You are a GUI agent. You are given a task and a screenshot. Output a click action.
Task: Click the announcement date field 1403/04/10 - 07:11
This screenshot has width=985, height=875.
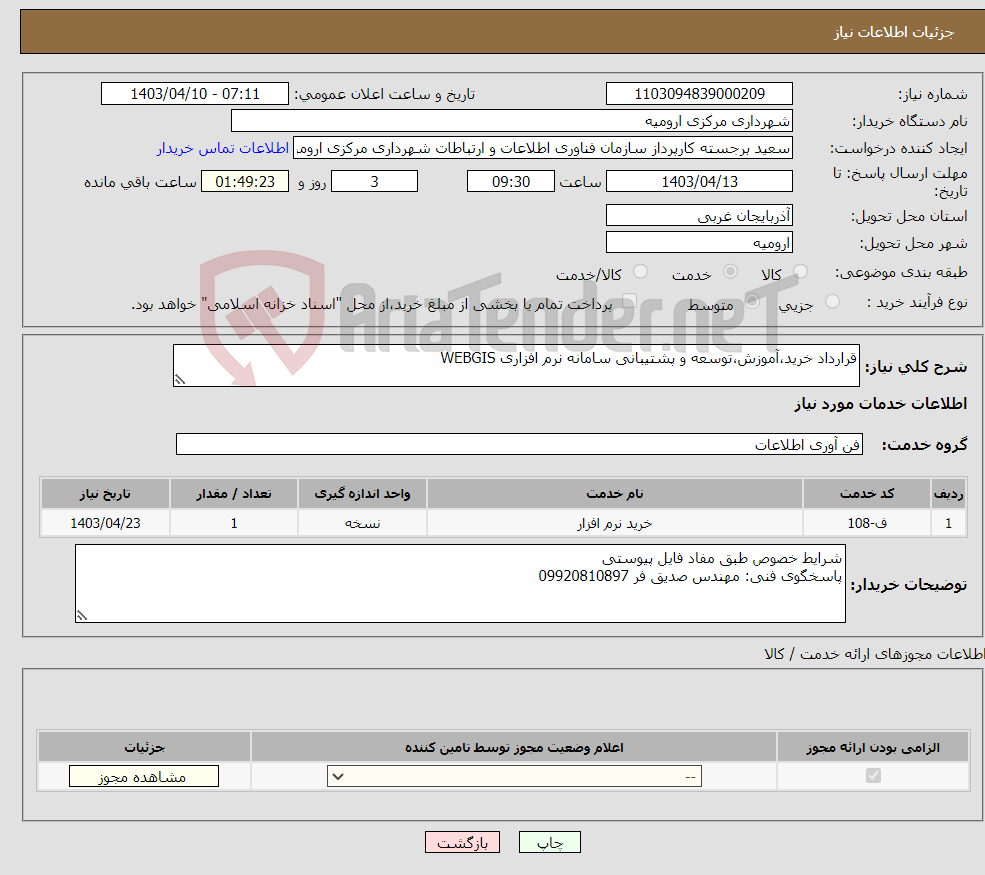[195, 94]
